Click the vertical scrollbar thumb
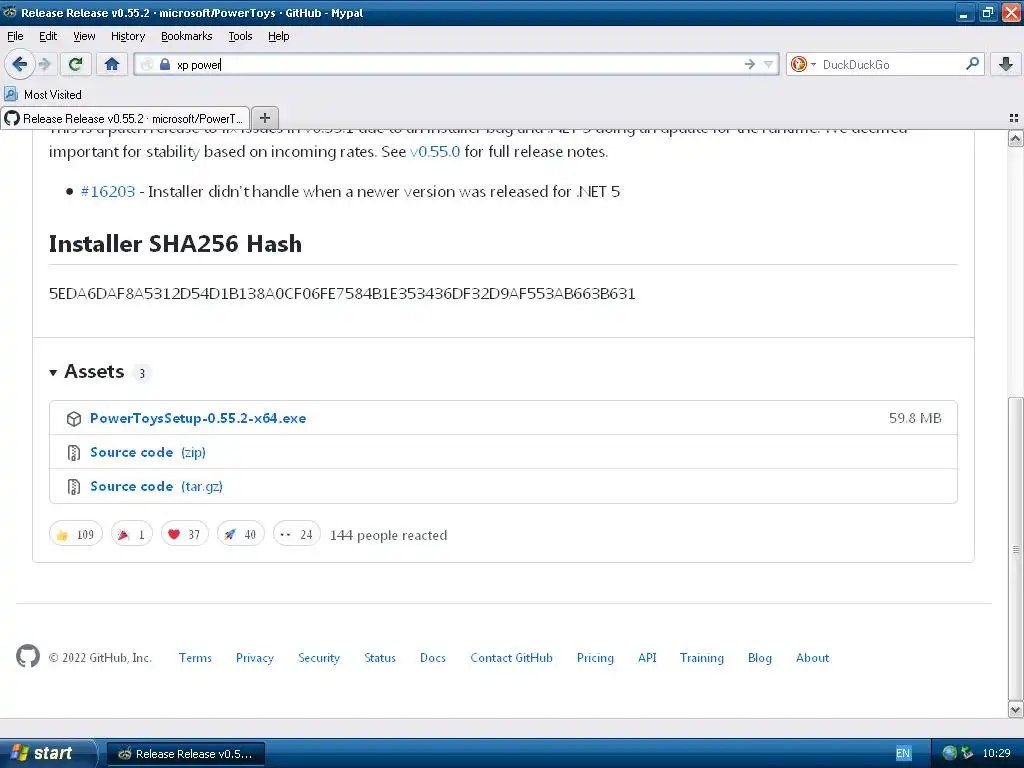This screenshot has height=768, width=1024. (x=1016, y=549)
